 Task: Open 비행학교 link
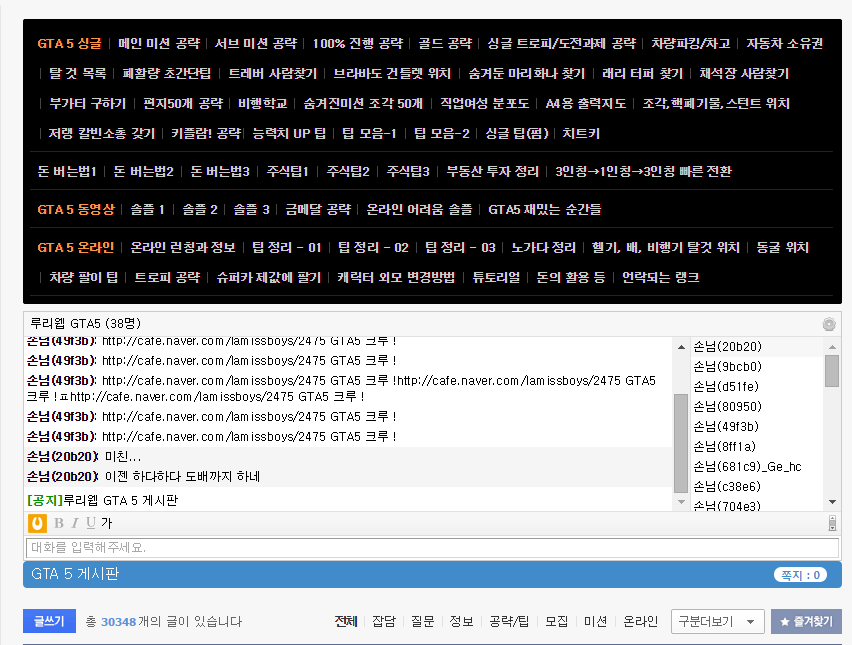coord(262,103)
